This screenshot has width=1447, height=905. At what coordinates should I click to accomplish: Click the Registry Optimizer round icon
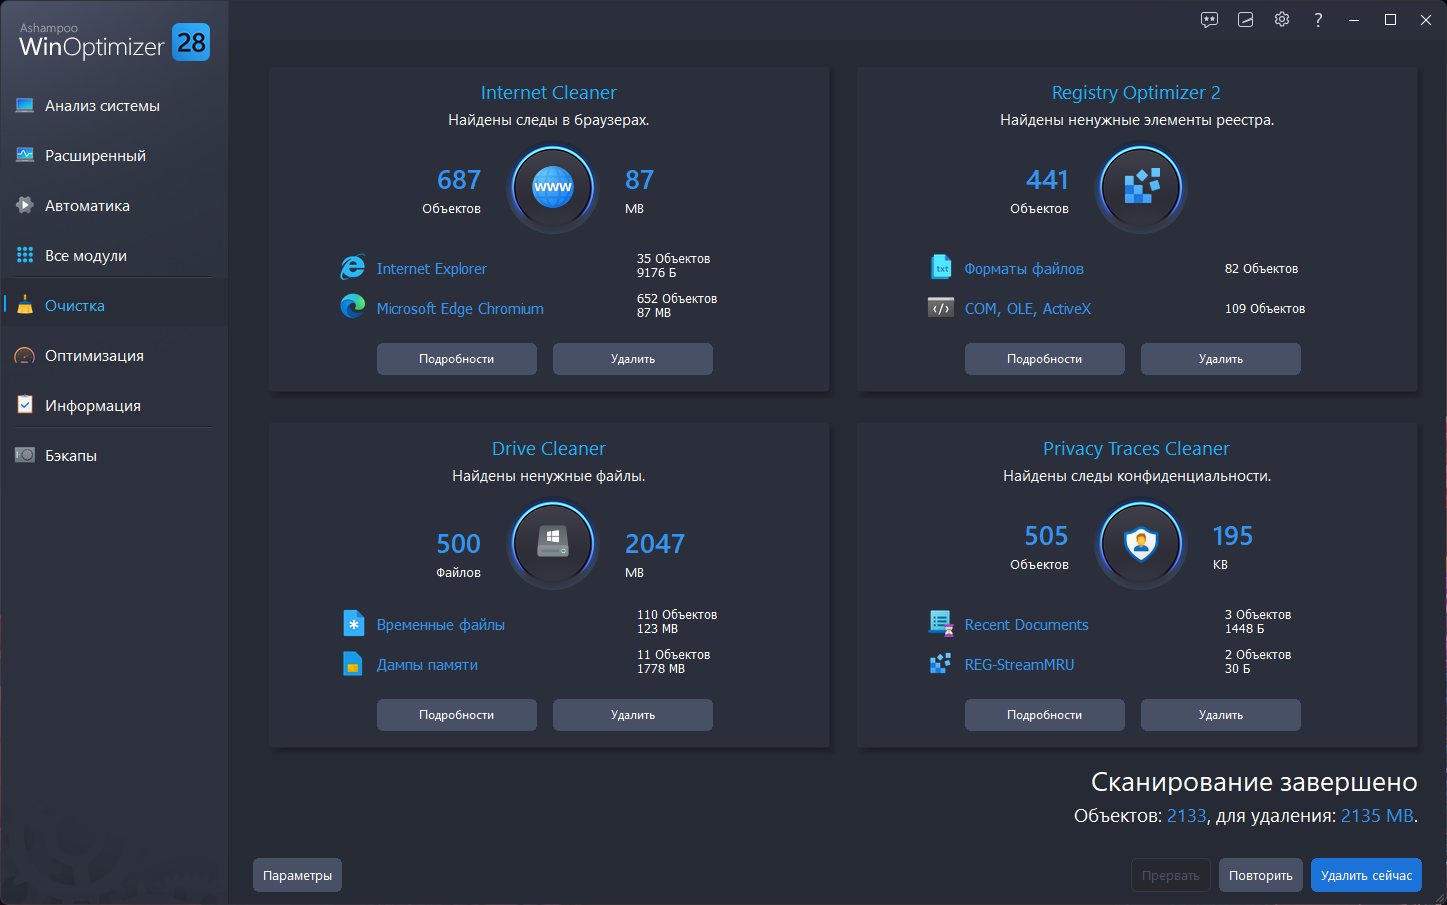(x=1141, y=188)
